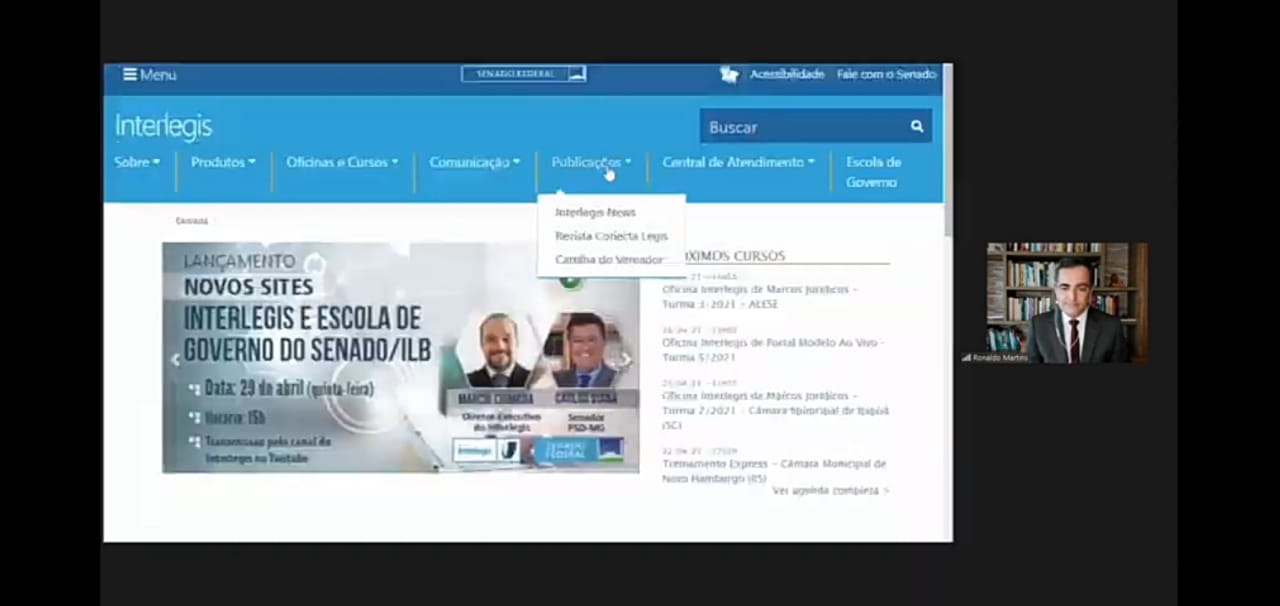The width and height of the screenshot is (1280, 606).
Task: Click the Interlegis site logo
Action: pyautogui.click(x=163, y=125)
